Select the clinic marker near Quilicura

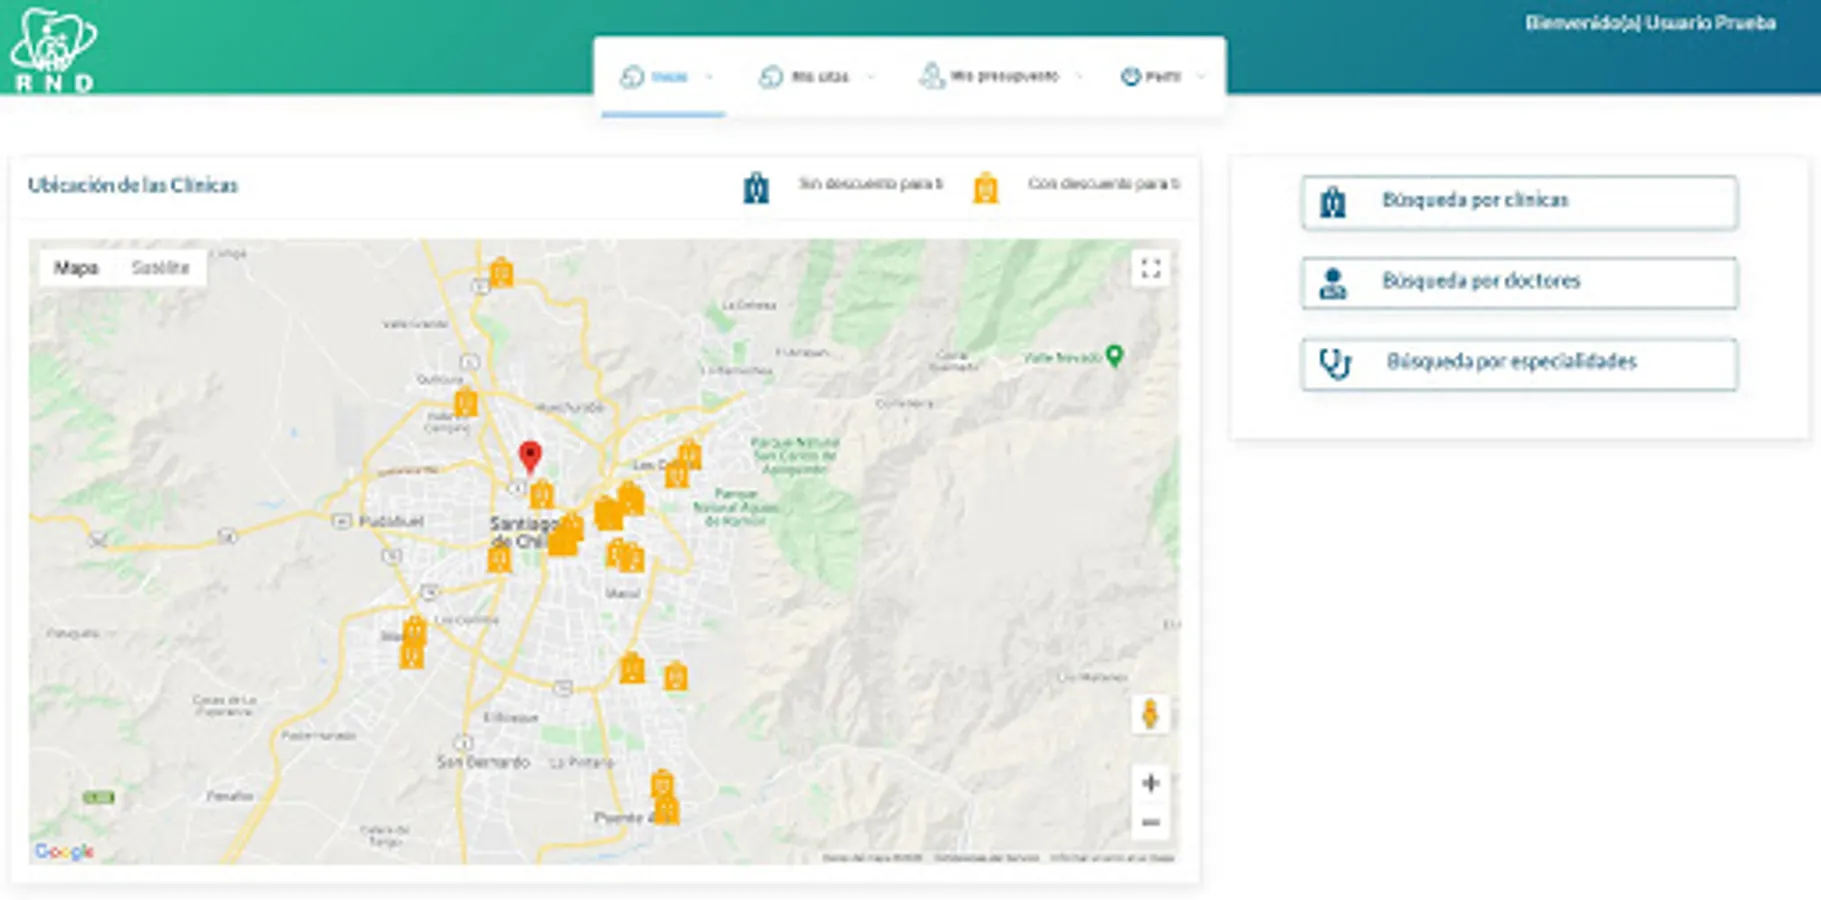[465, 402]
